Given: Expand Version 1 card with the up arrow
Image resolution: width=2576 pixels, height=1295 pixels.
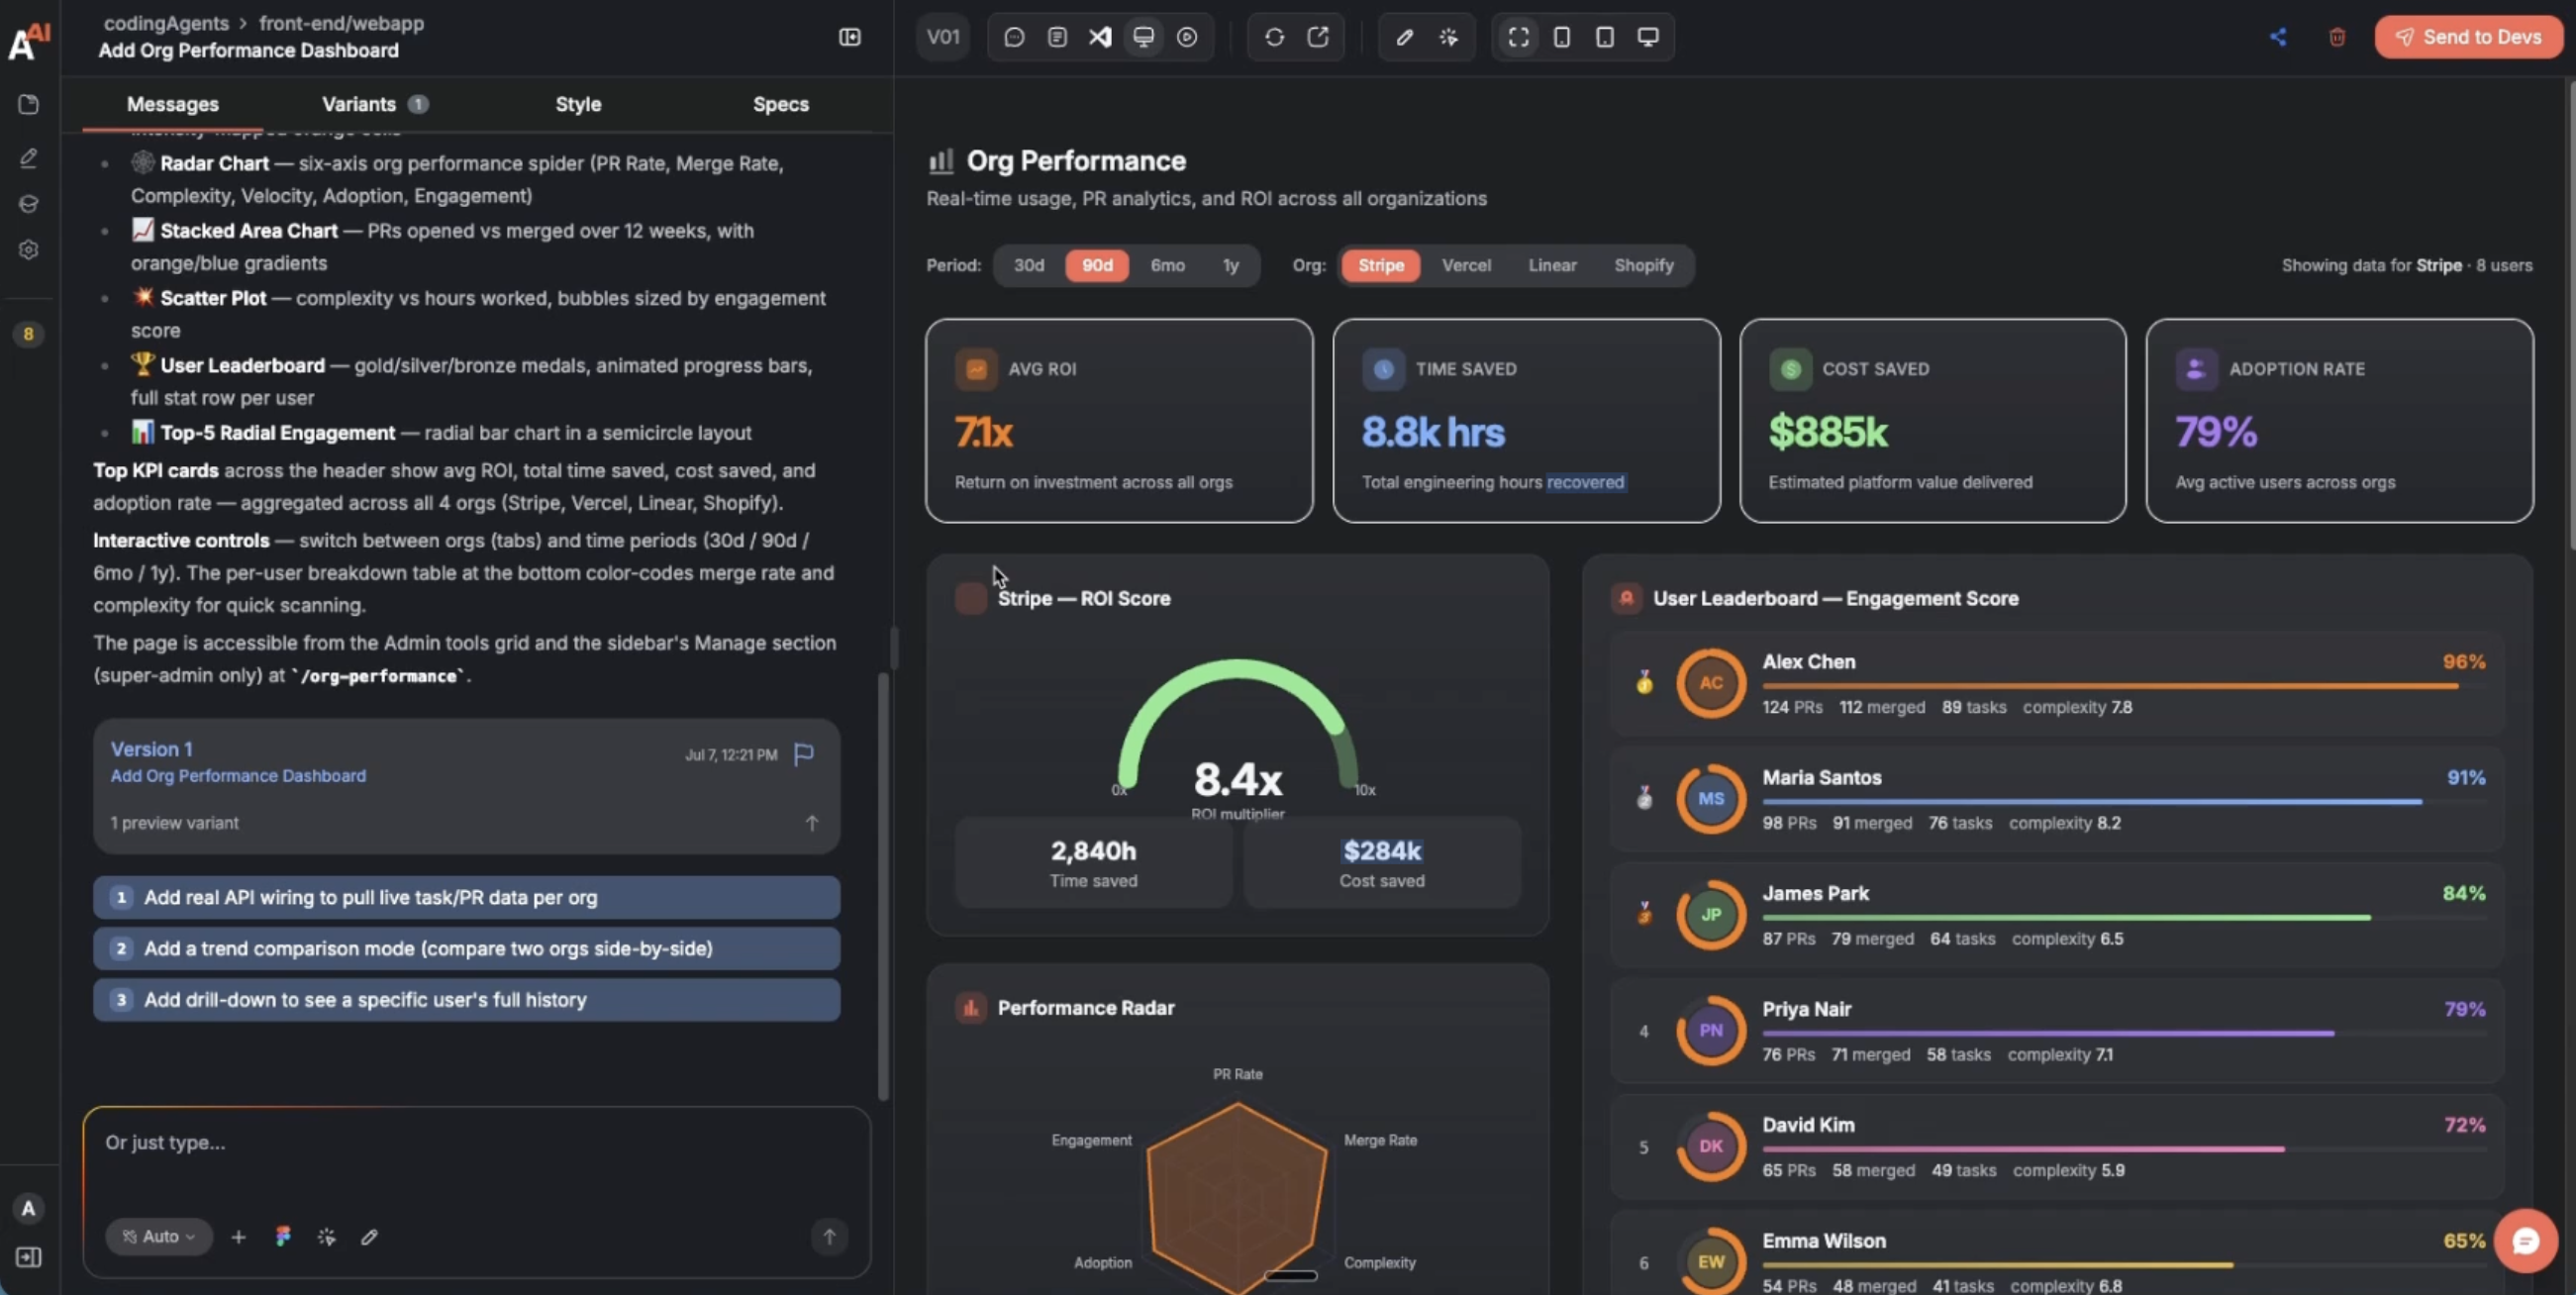Looking at the screenshot, I should [x=812, y=823].
